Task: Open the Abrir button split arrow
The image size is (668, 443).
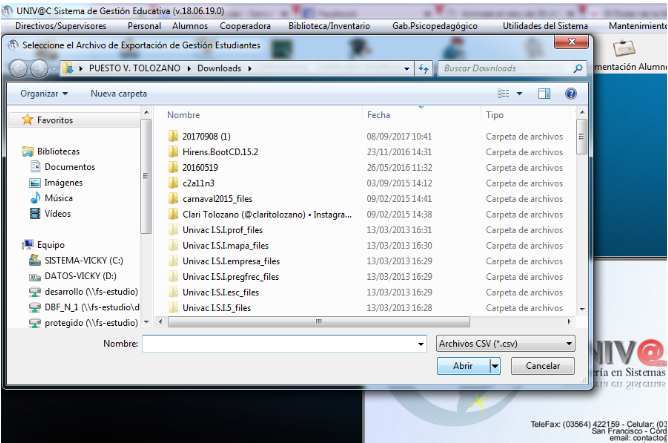Action: [x=495, y=366]
